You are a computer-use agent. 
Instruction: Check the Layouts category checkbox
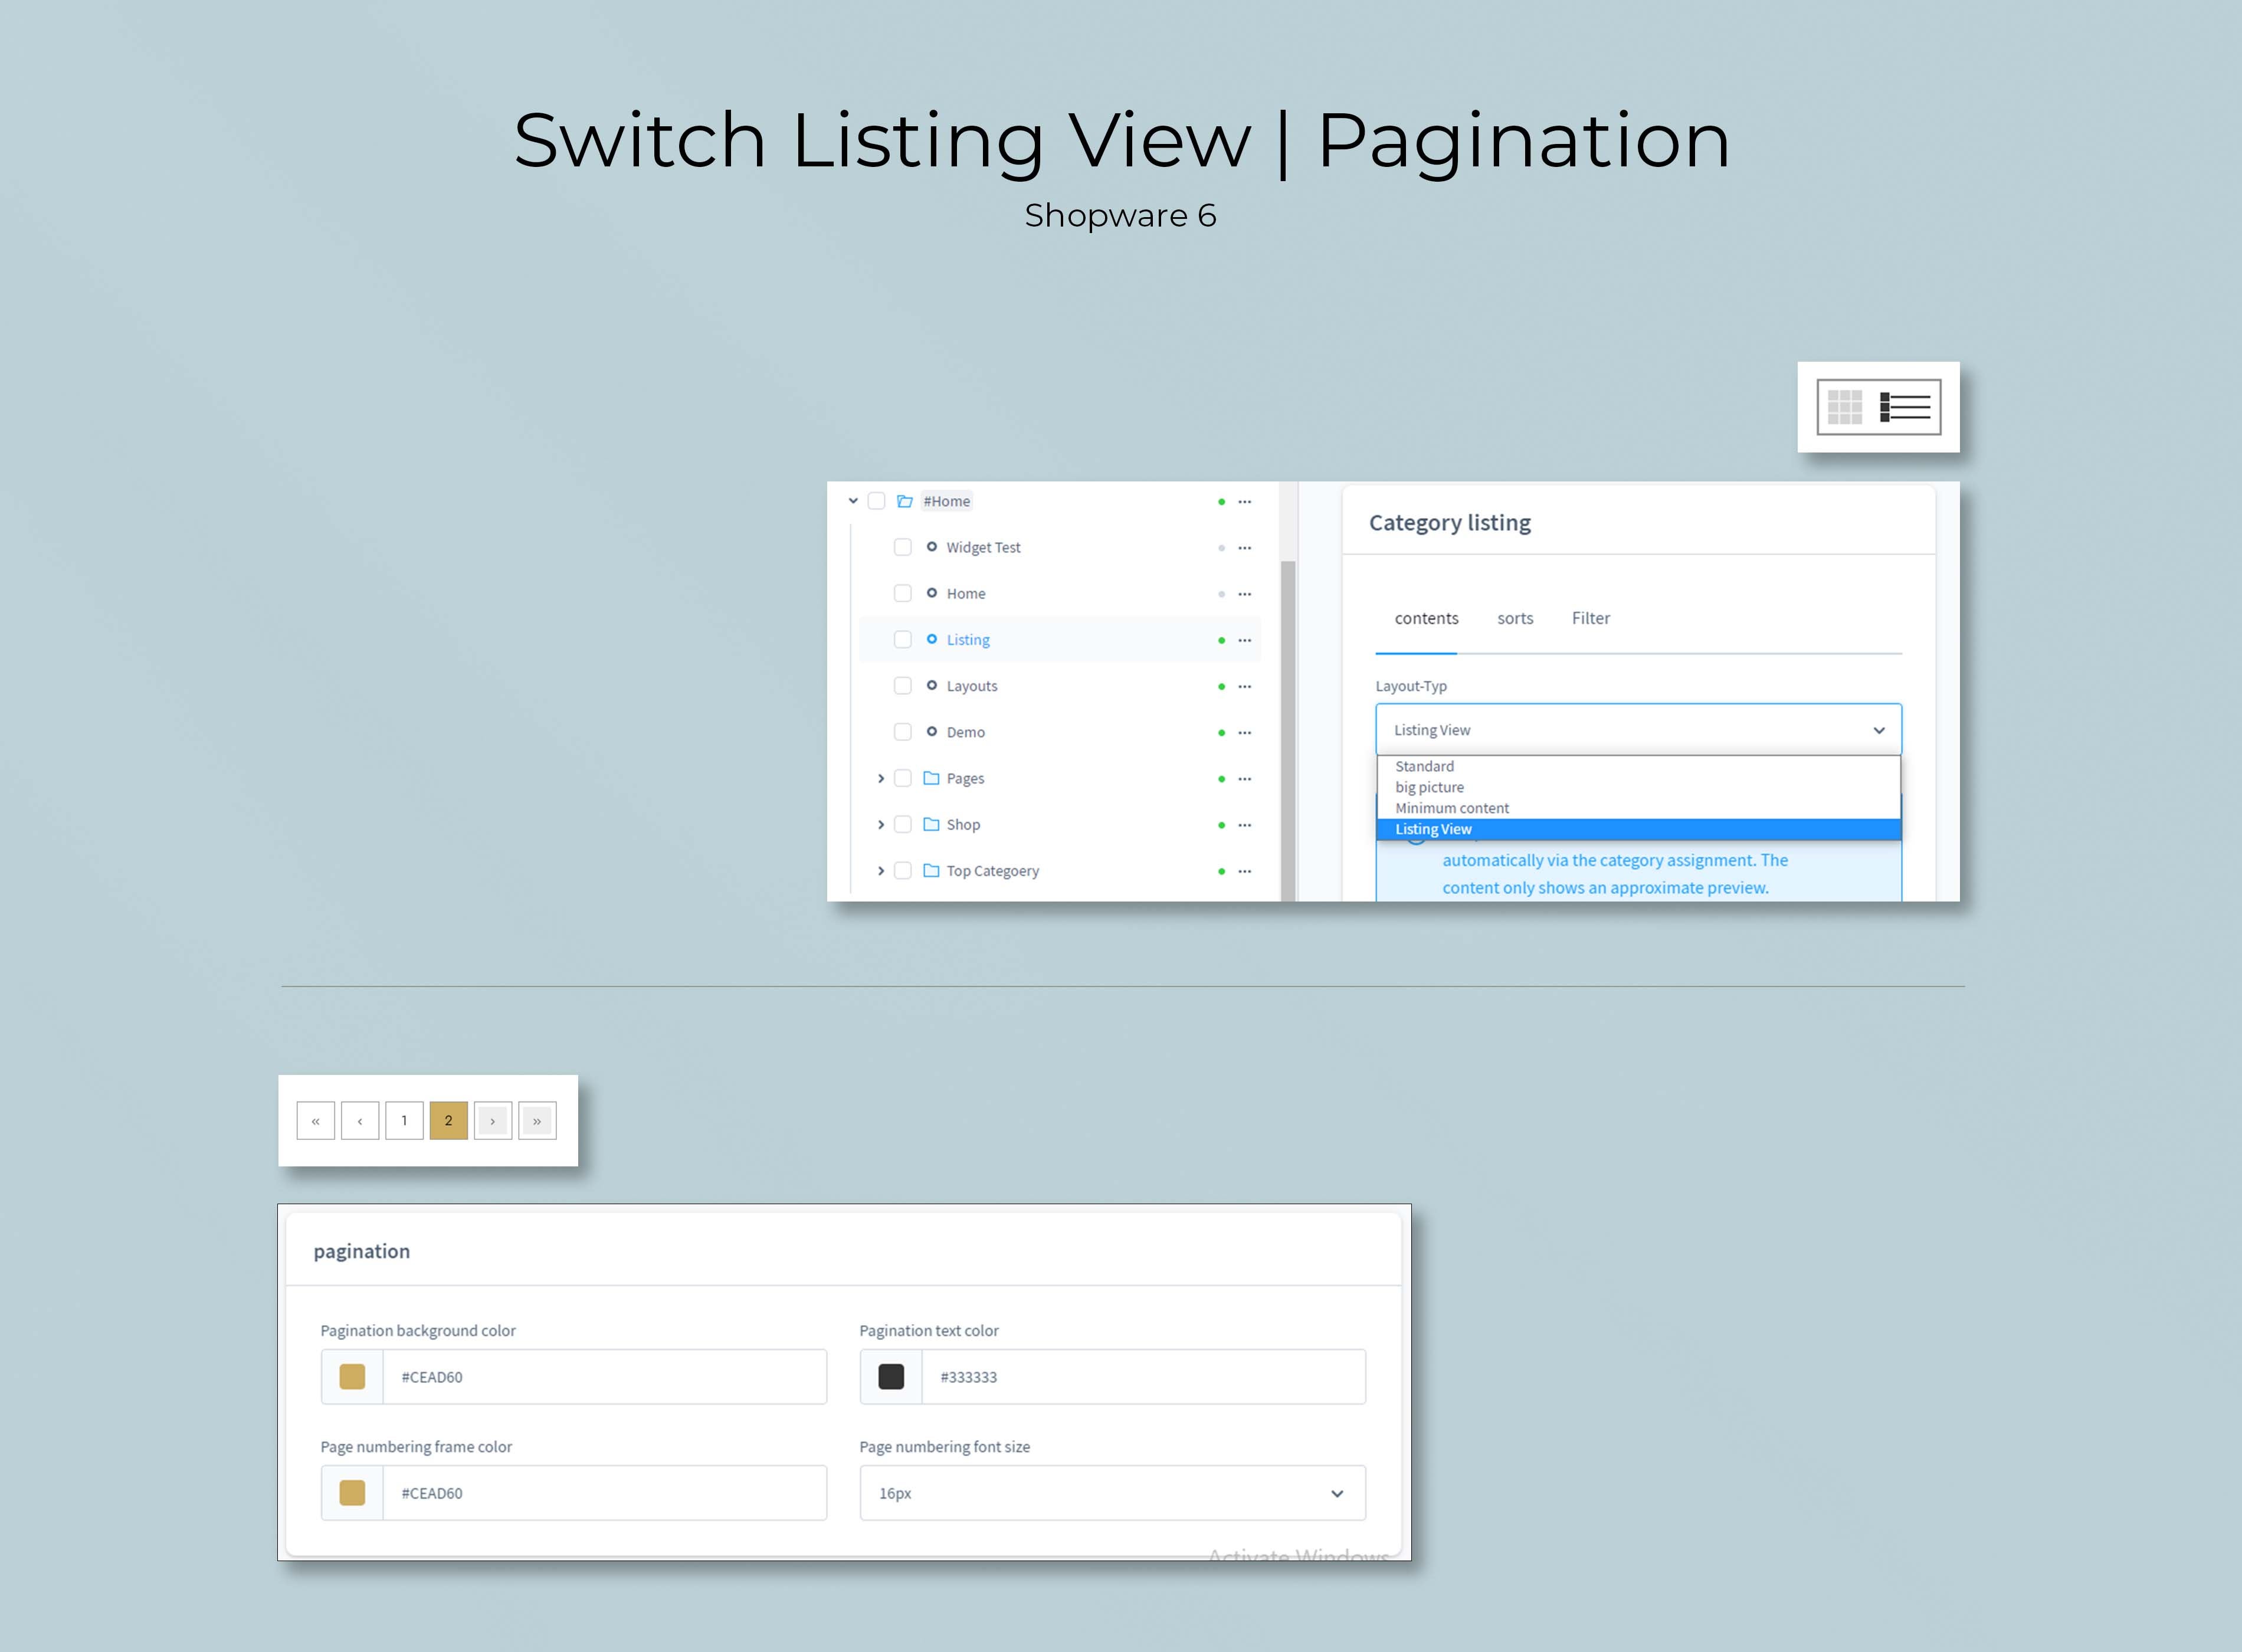pyautogui.click(x=903, y=686)
